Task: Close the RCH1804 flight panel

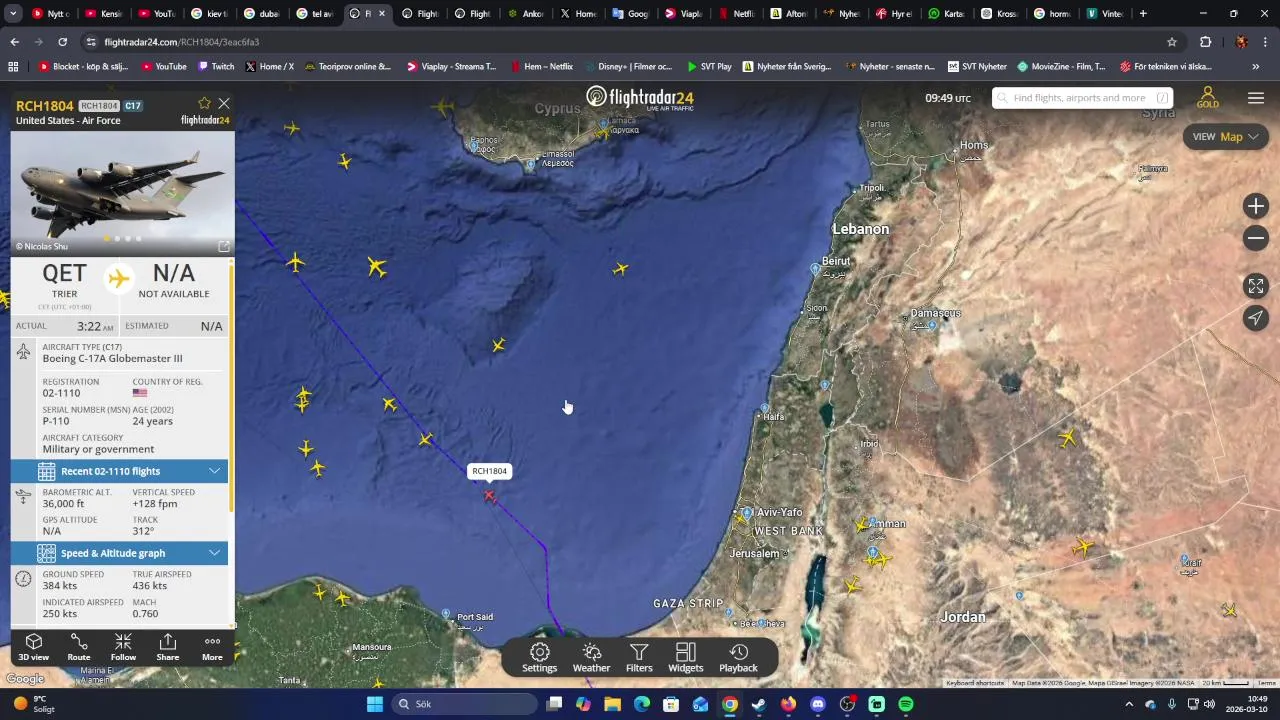Action: pyautogui.click(x=224, y=104)
